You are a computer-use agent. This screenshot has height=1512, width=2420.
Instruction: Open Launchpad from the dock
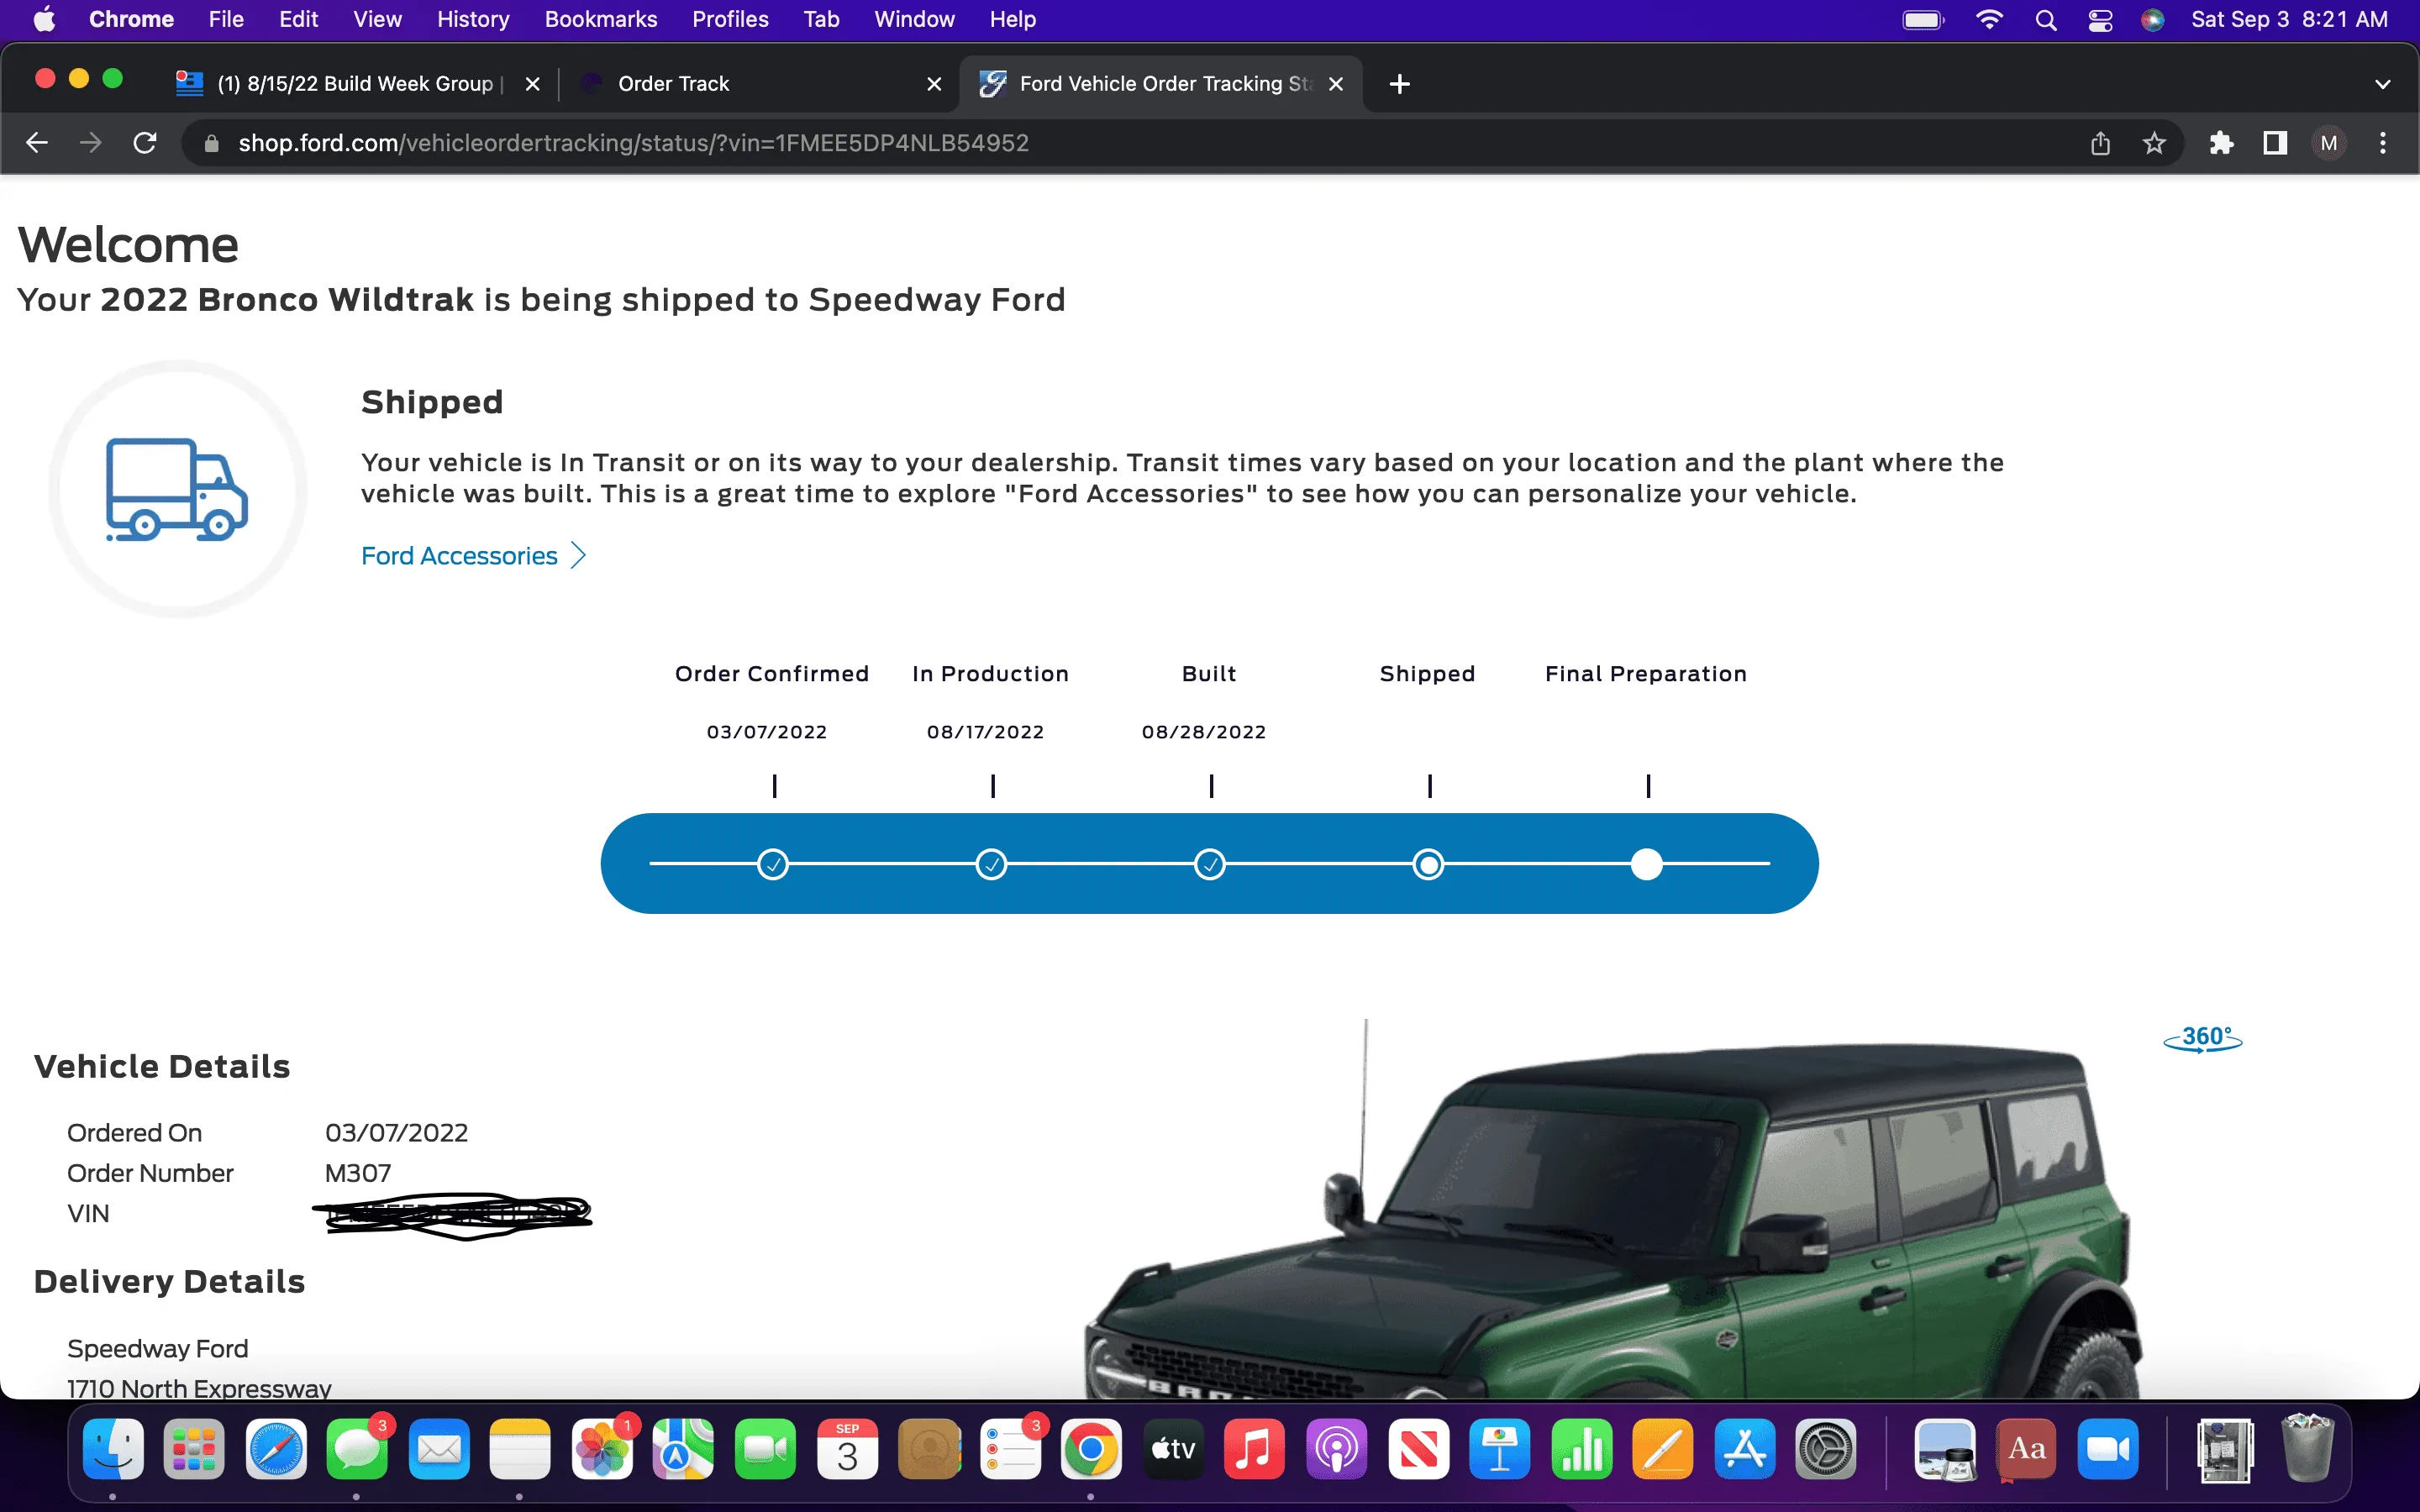click(x=194, y=1449)
